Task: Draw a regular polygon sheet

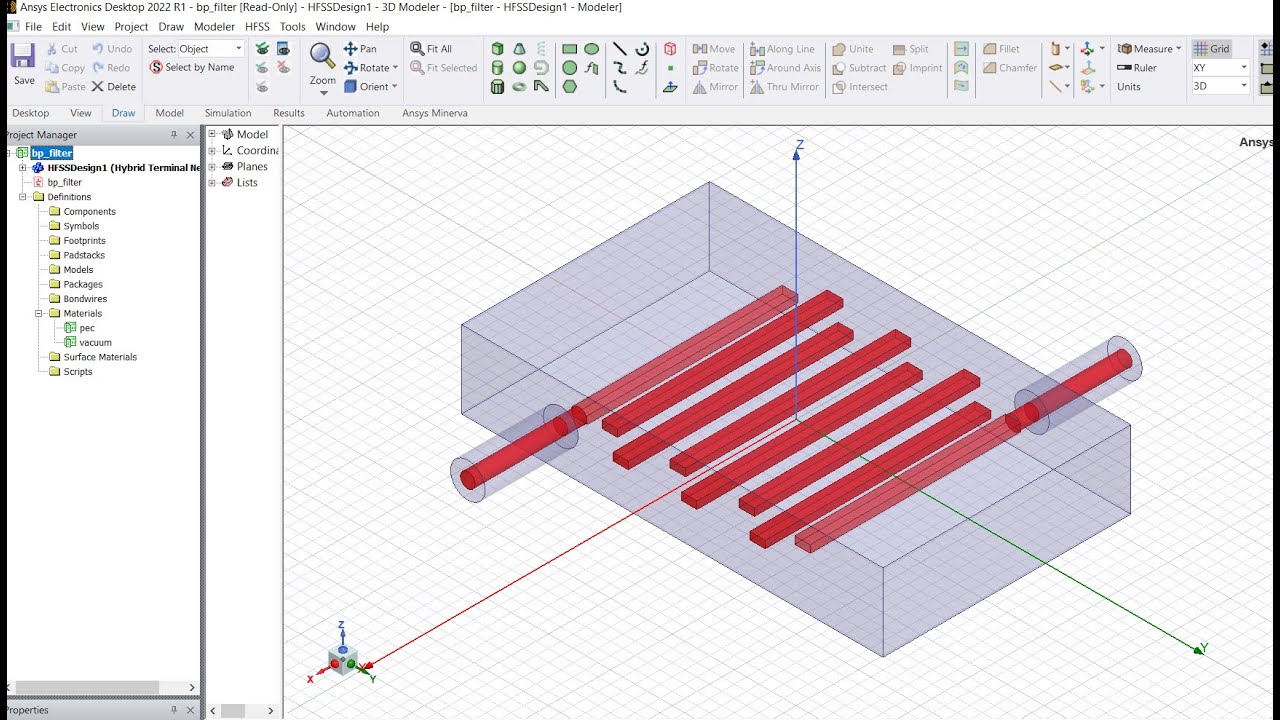Action: [x=569, y=87]
